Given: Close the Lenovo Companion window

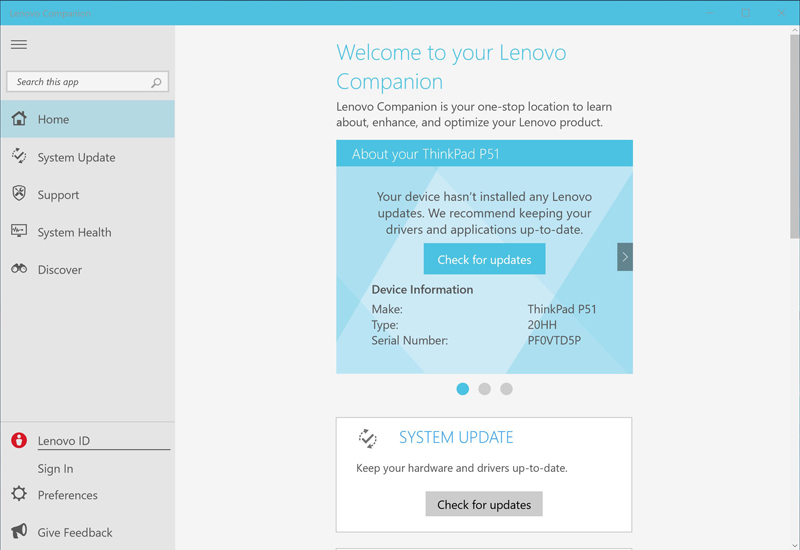Looking at the screenshot, I should point(781,13).
